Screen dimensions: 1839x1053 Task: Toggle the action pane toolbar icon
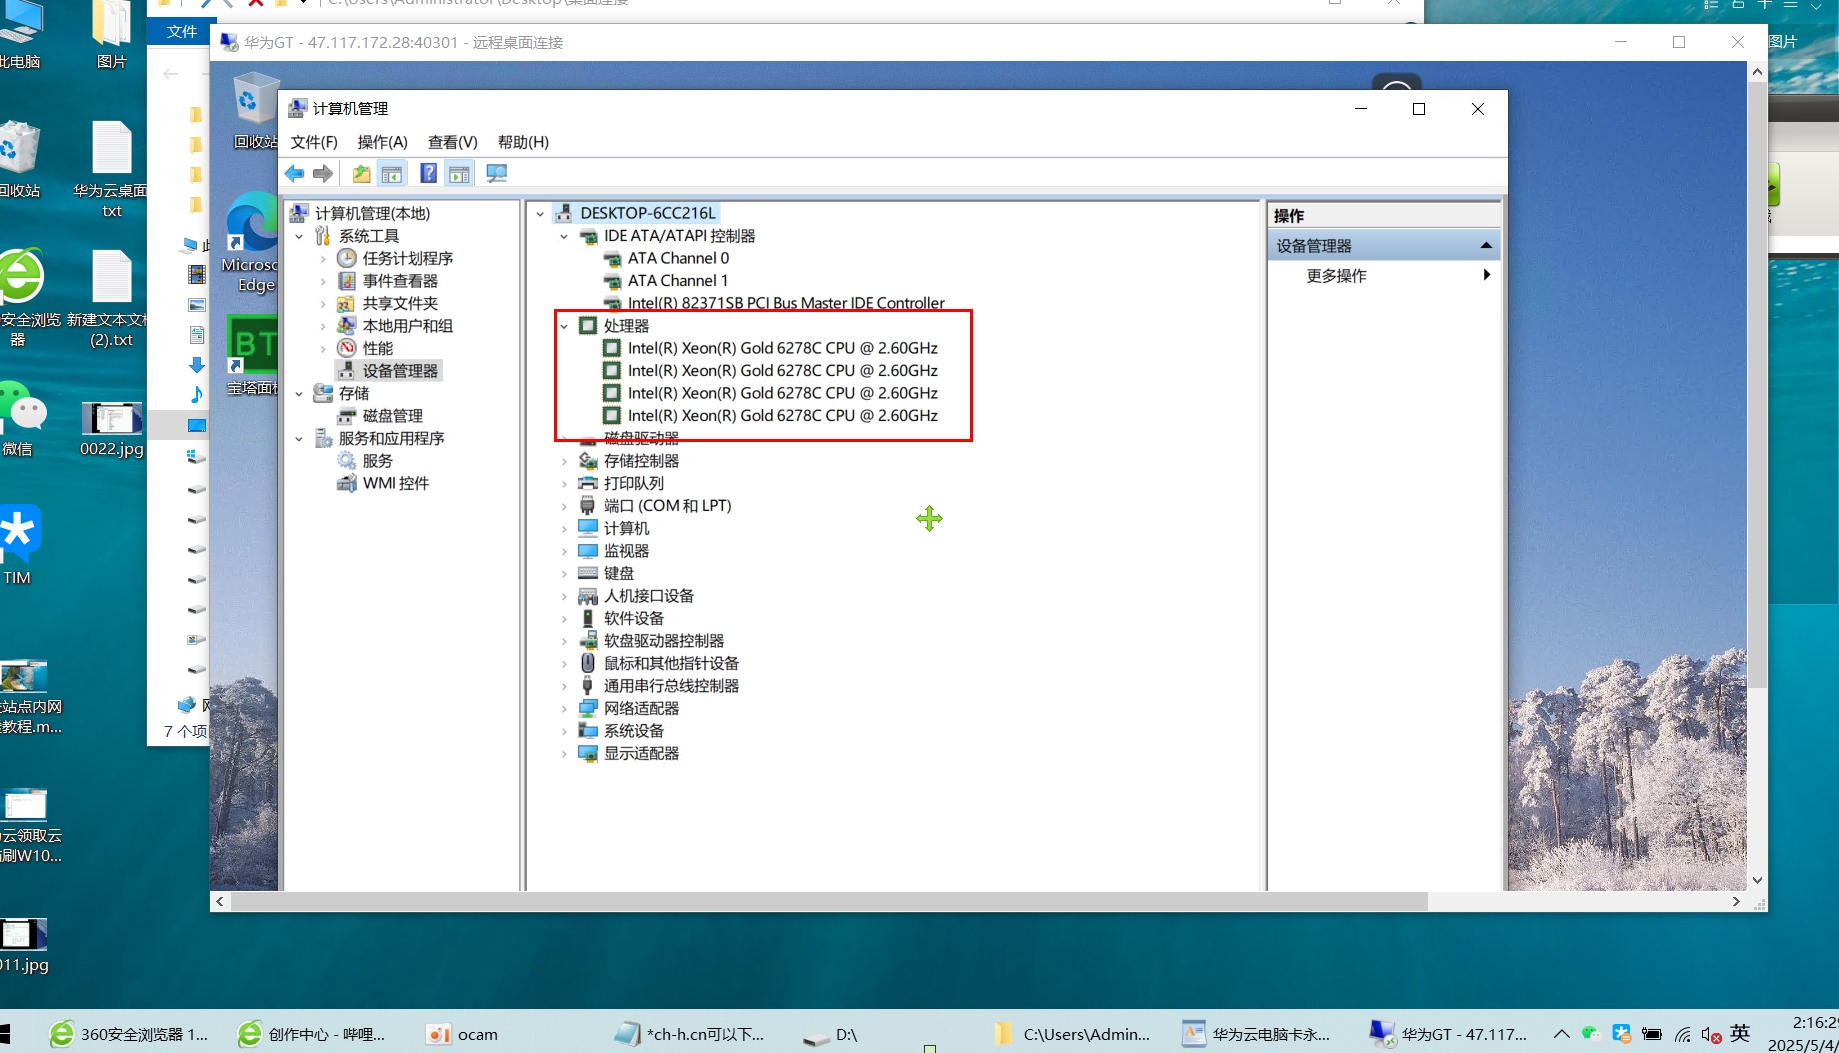pos(459,174)
